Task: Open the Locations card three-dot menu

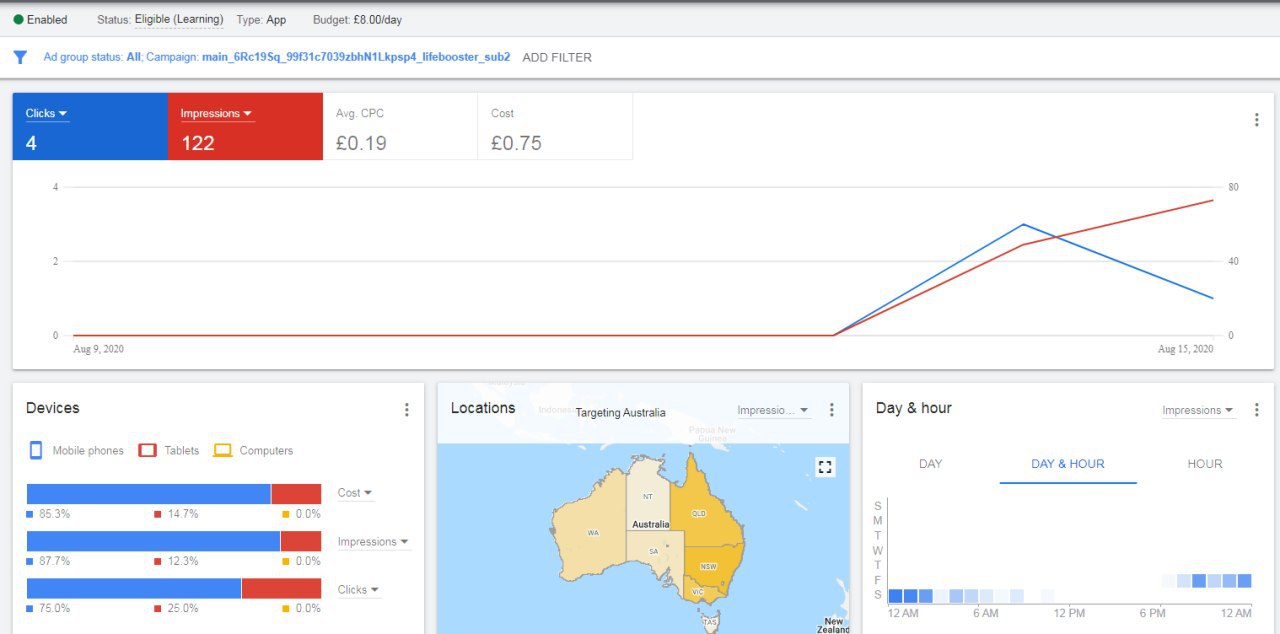Action: point(831,410)
